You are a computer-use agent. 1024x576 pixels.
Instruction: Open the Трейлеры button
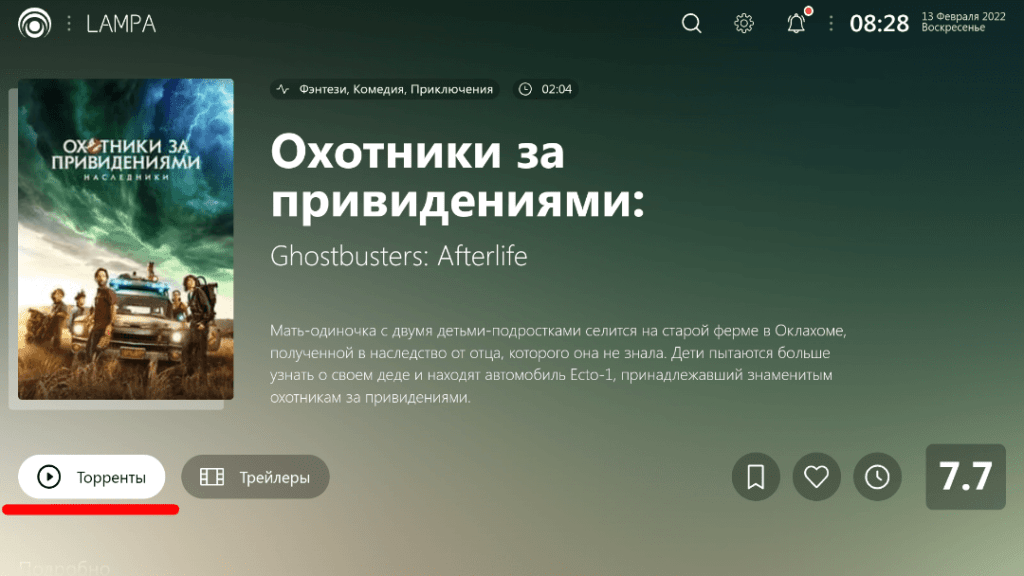tap(255, 477)
